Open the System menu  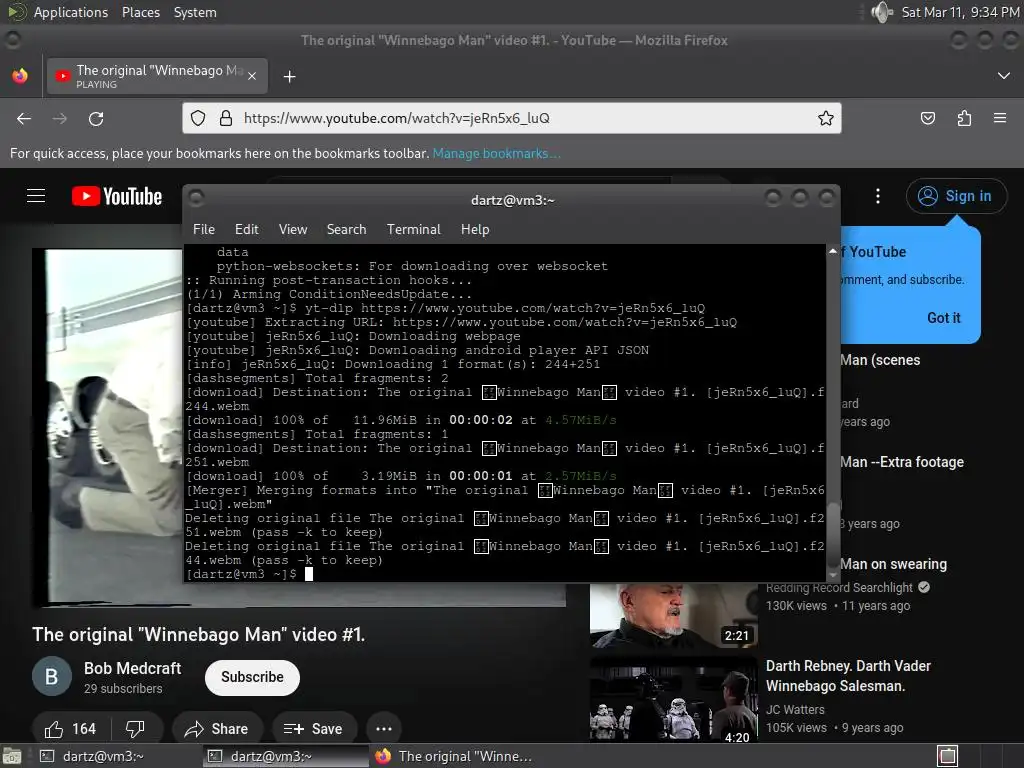195,12
